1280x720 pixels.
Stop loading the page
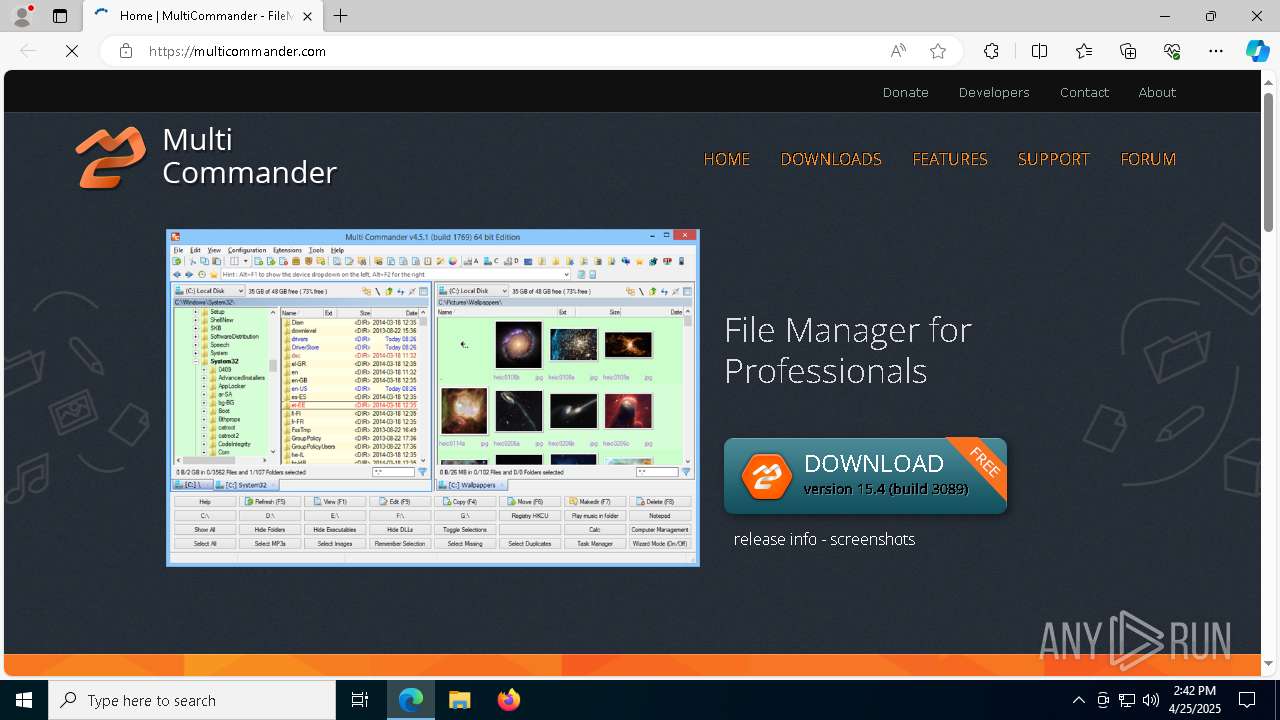click(72, 51)
